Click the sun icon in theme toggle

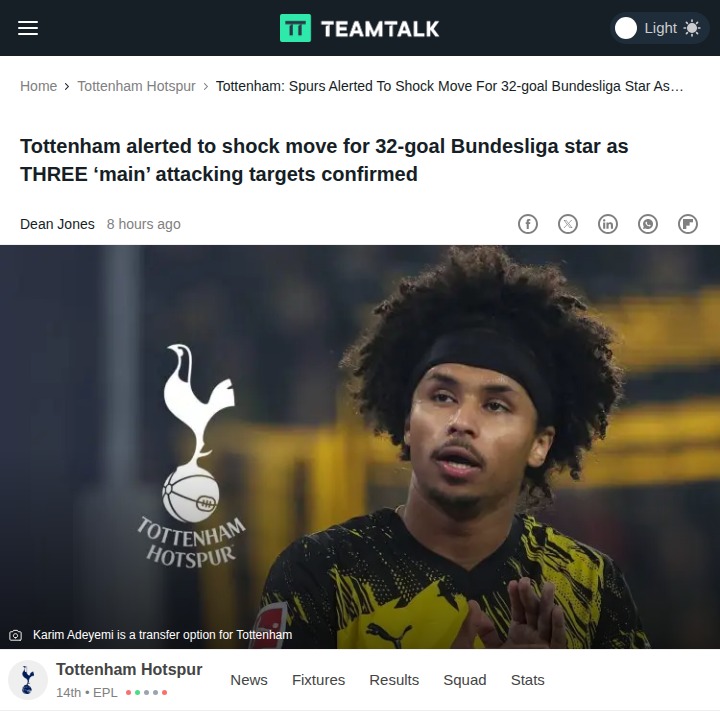tap(692, 28)
